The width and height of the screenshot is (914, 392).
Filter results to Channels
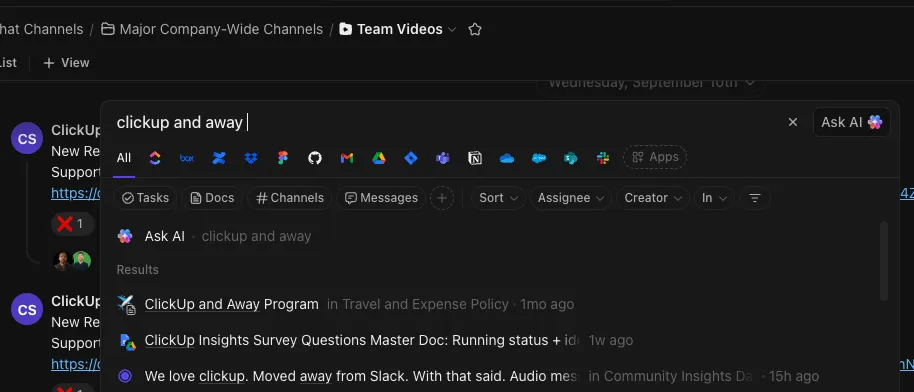coord(290,198)
